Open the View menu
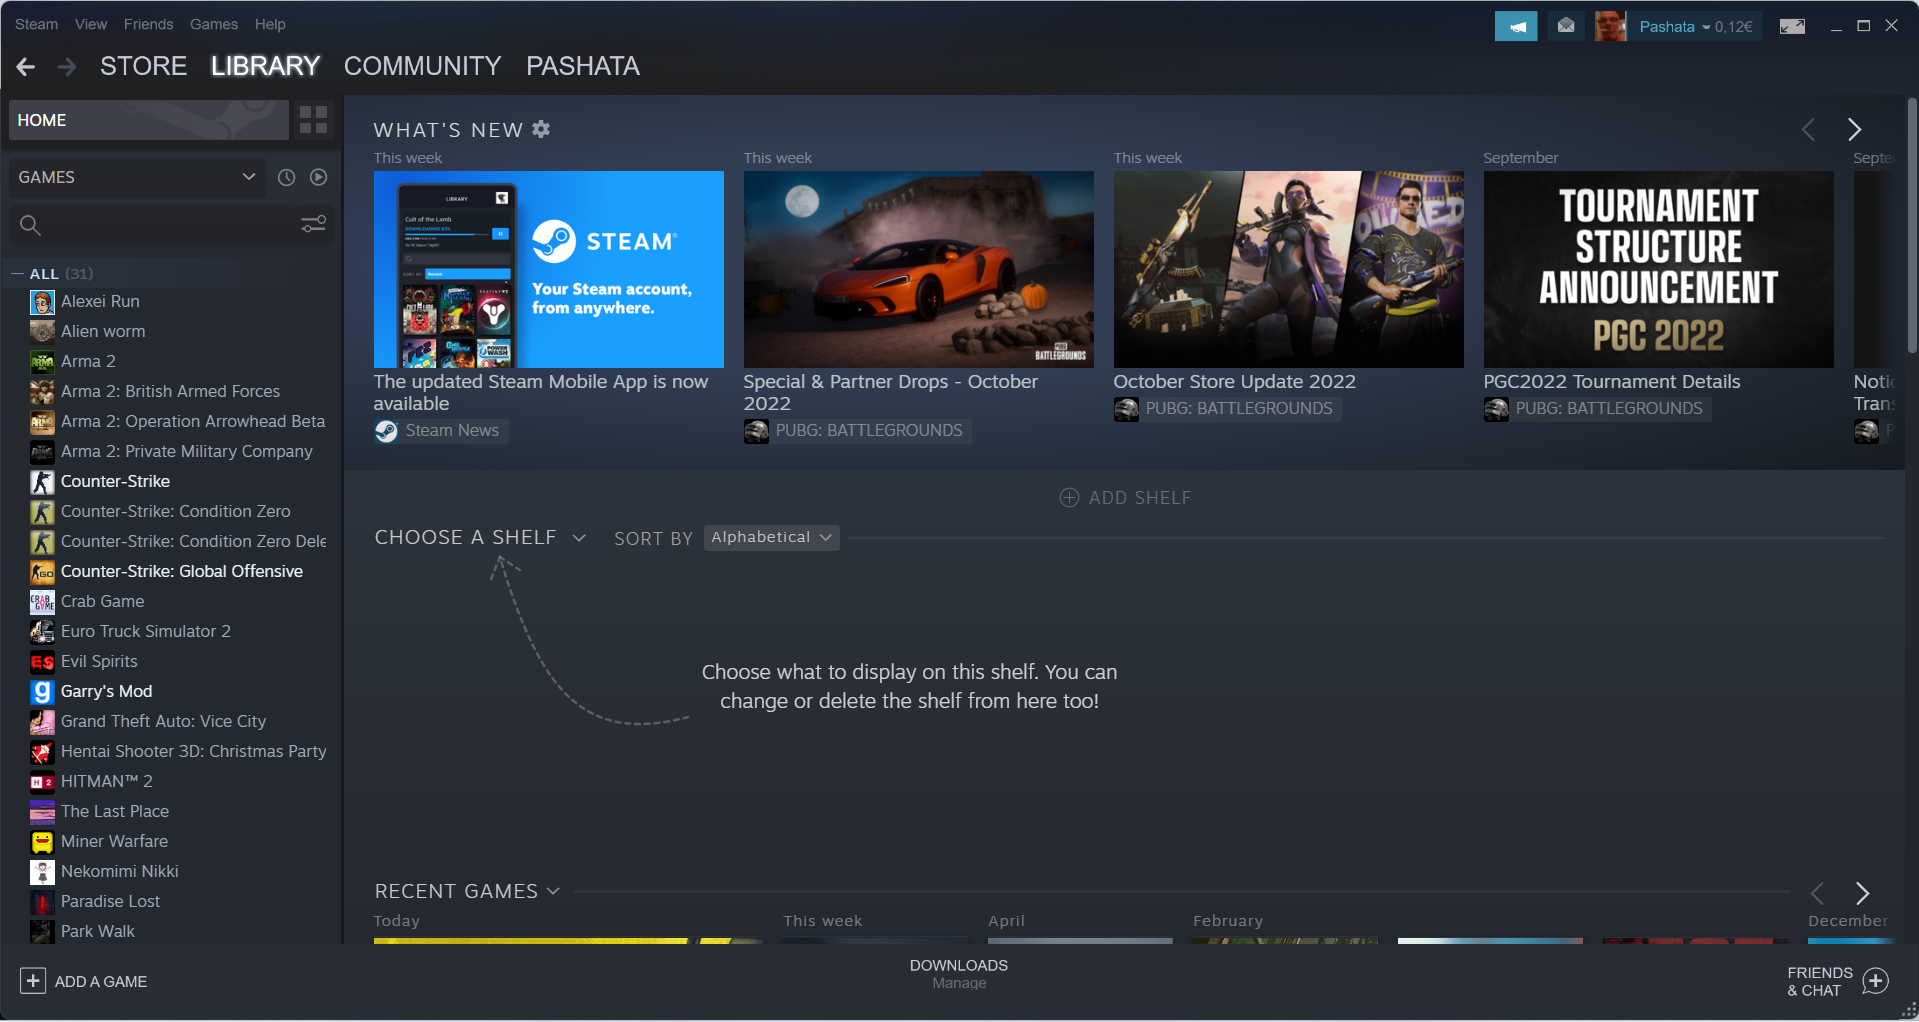Viewport: 1919px width, 1022px height. coord(91,24)
